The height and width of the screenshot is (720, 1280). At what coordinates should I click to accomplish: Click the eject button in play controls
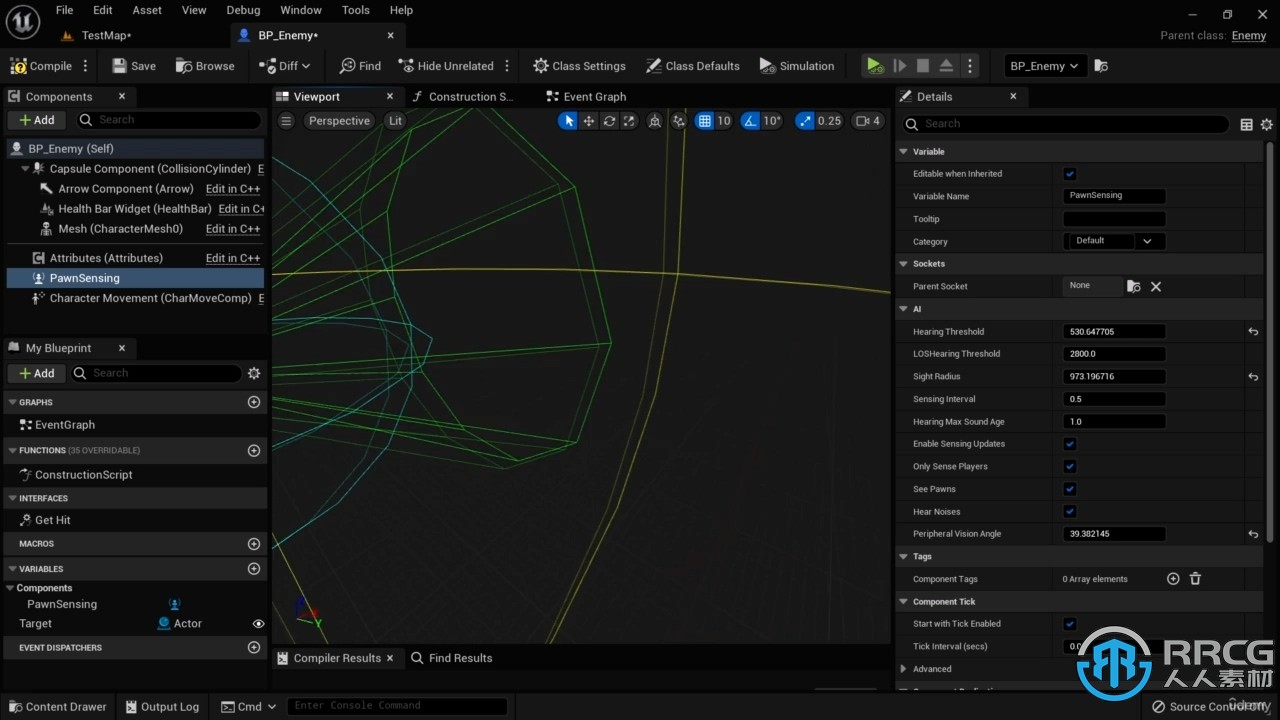(x=946, y=66)
